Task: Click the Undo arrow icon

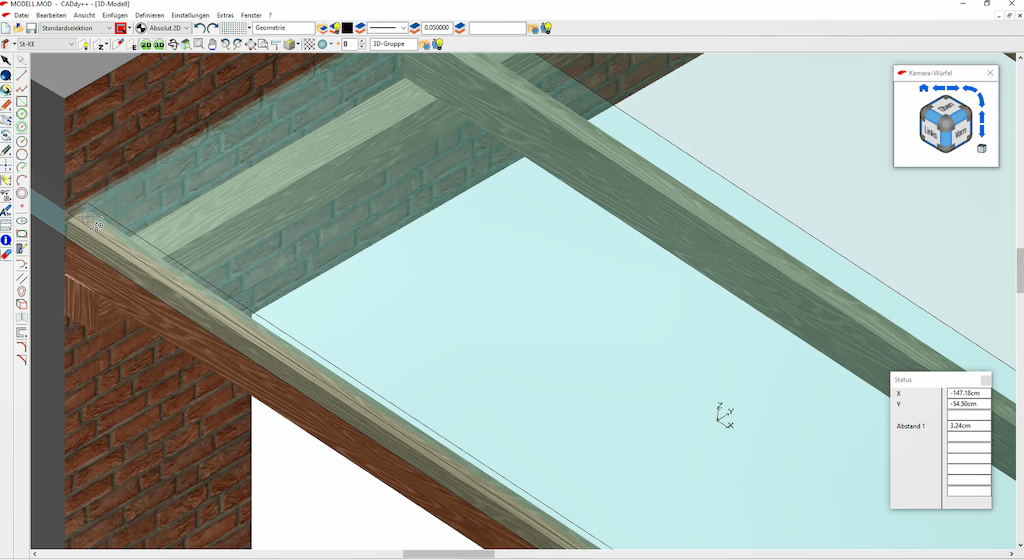Action: pyautogui.click(x=199, y=29)
